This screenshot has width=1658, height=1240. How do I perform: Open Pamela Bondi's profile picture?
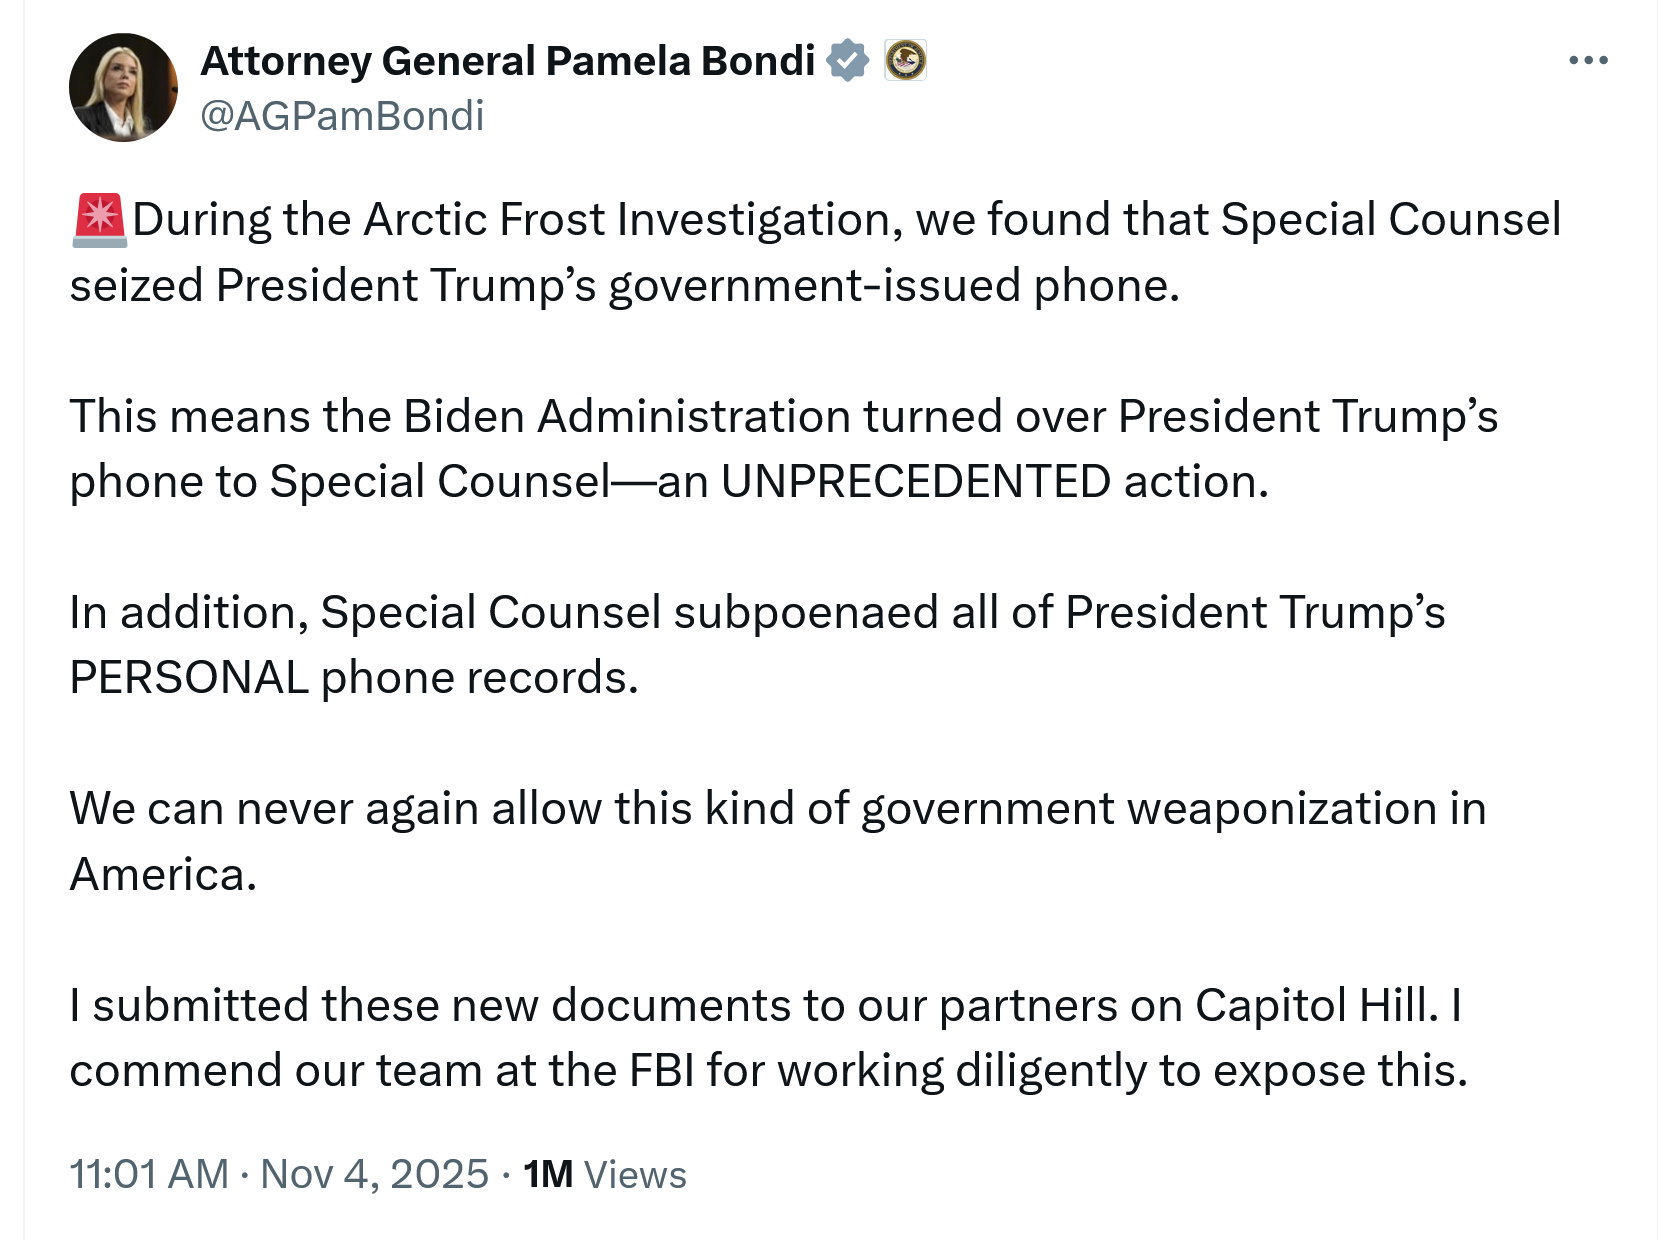(x=123, y=88)
